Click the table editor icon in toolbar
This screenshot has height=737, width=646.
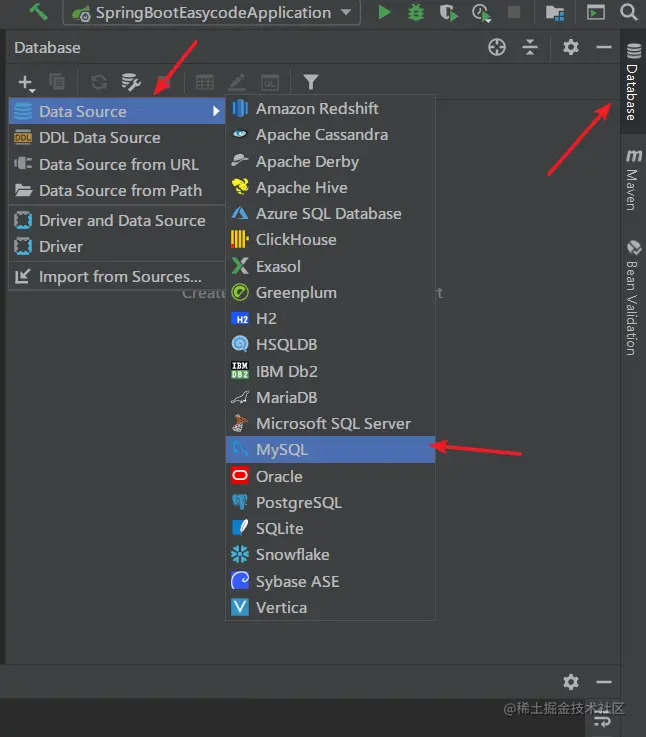pos(205,82)
